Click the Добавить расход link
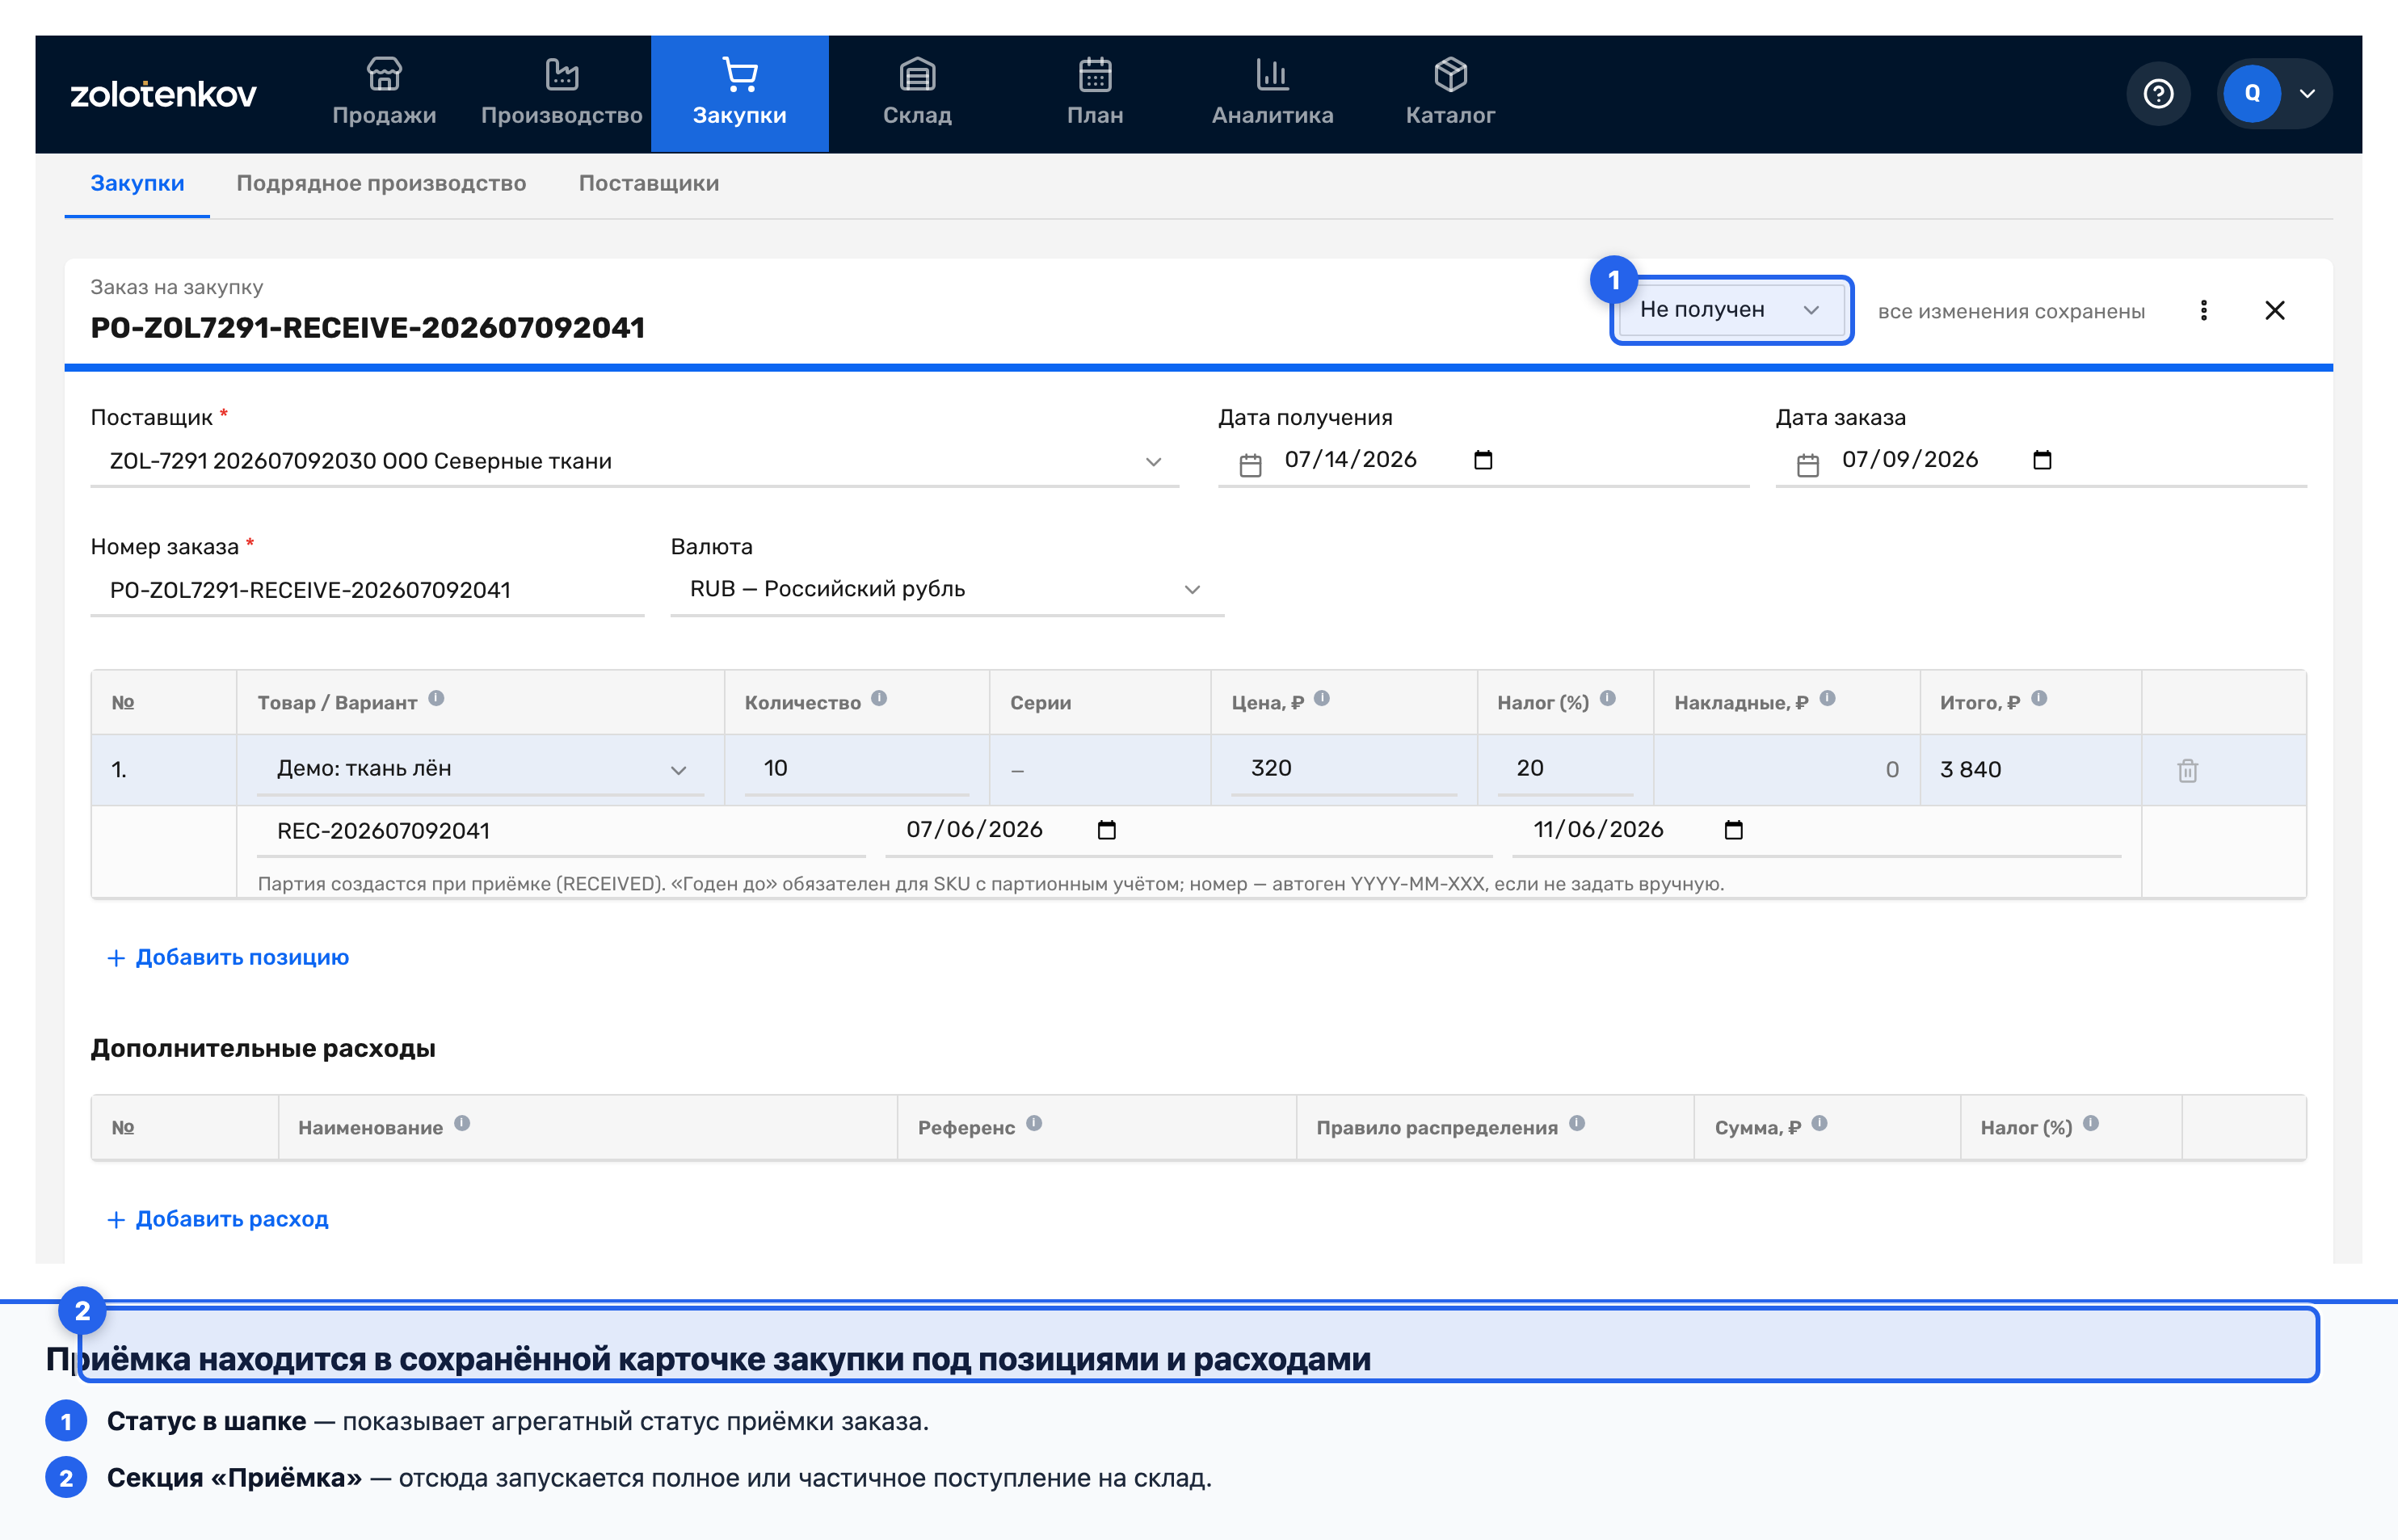The width and height of the screenshot is (2398, 1540). [x=218, y=1219]
